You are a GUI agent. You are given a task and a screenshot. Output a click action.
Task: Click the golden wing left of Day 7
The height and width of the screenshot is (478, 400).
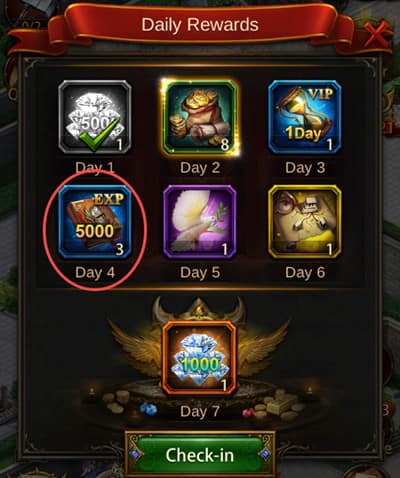[137, 348]
